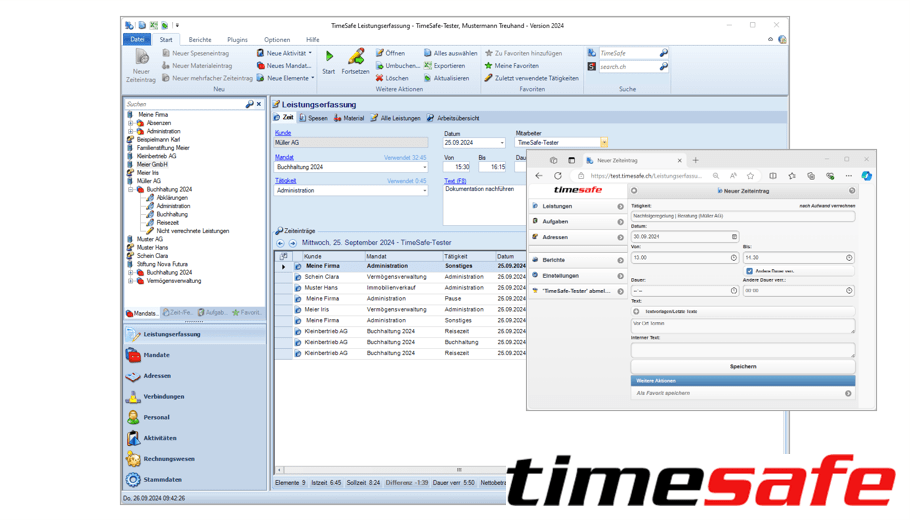Click the Neuer Zeiteintrag ribbon icon
The image size is (910, 520).
pos(141,58)
